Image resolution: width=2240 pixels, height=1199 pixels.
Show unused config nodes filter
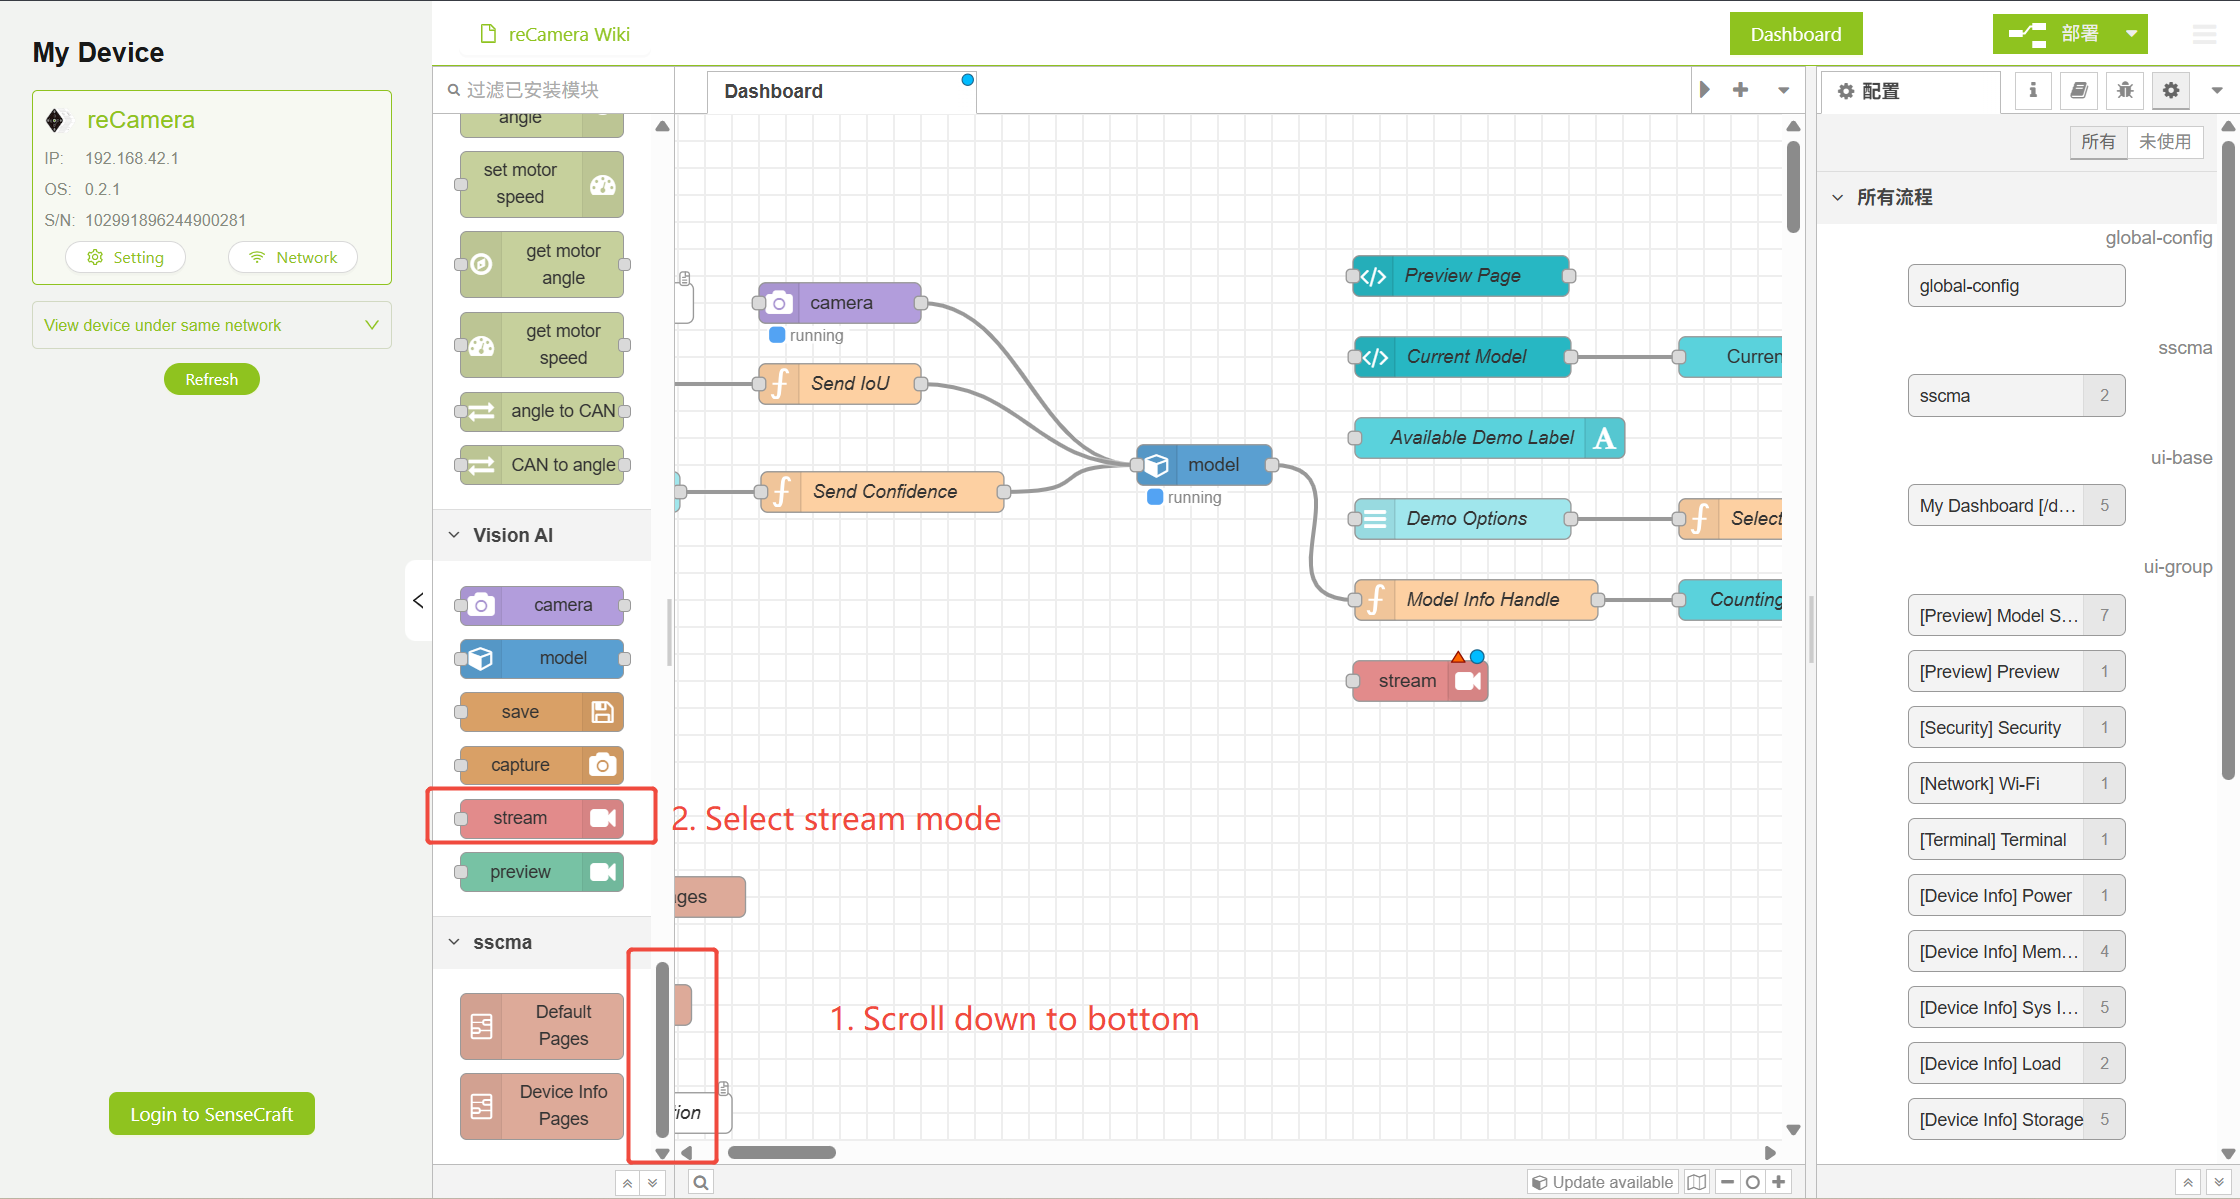(x=2164, y=142)
